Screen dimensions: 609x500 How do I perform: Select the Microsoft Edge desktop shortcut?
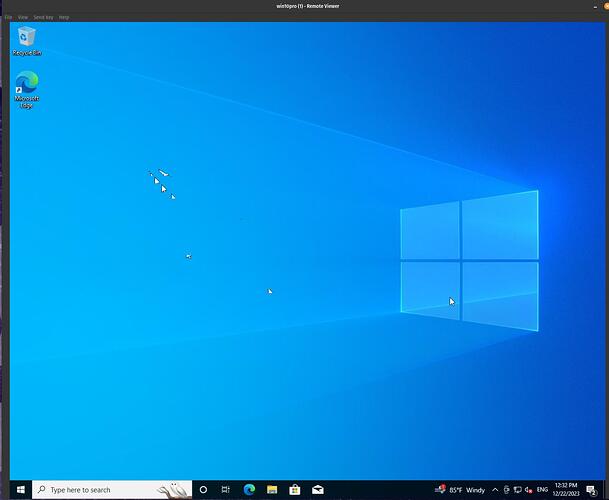pos(27,89)
